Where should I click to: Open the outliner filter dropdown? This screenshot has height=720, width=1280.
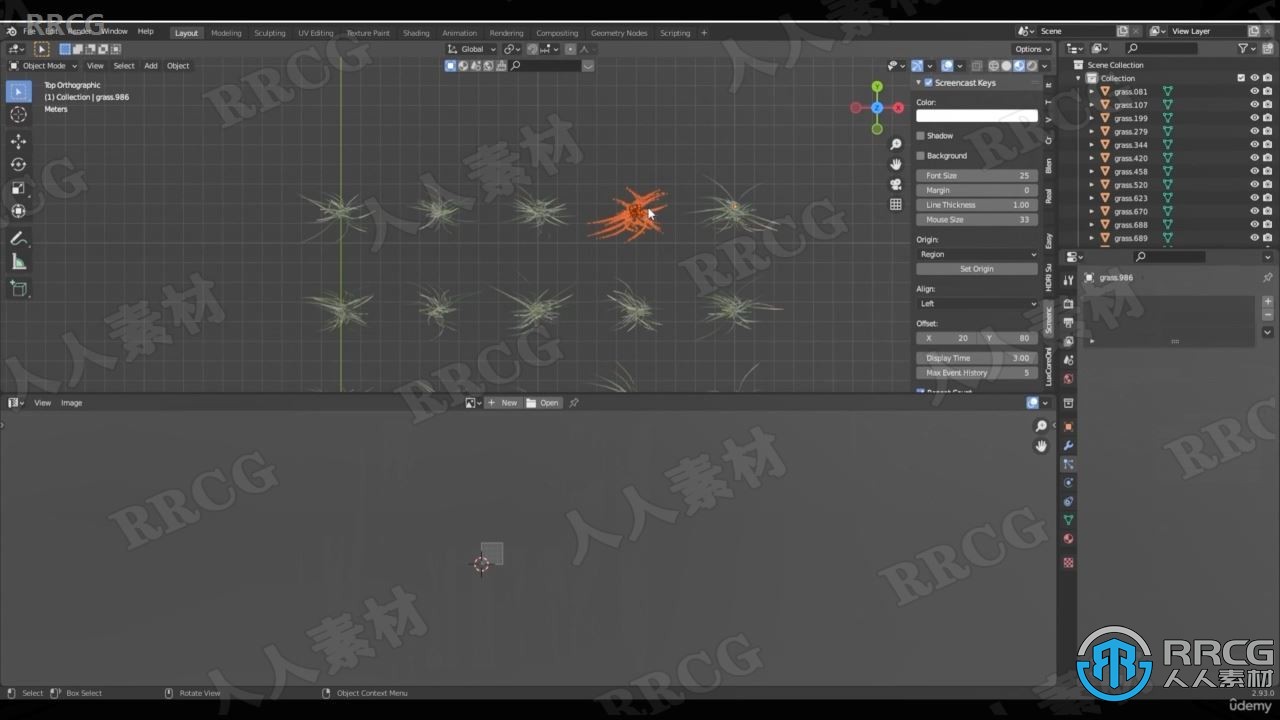pyautogui.click(x=1246, y=48)
